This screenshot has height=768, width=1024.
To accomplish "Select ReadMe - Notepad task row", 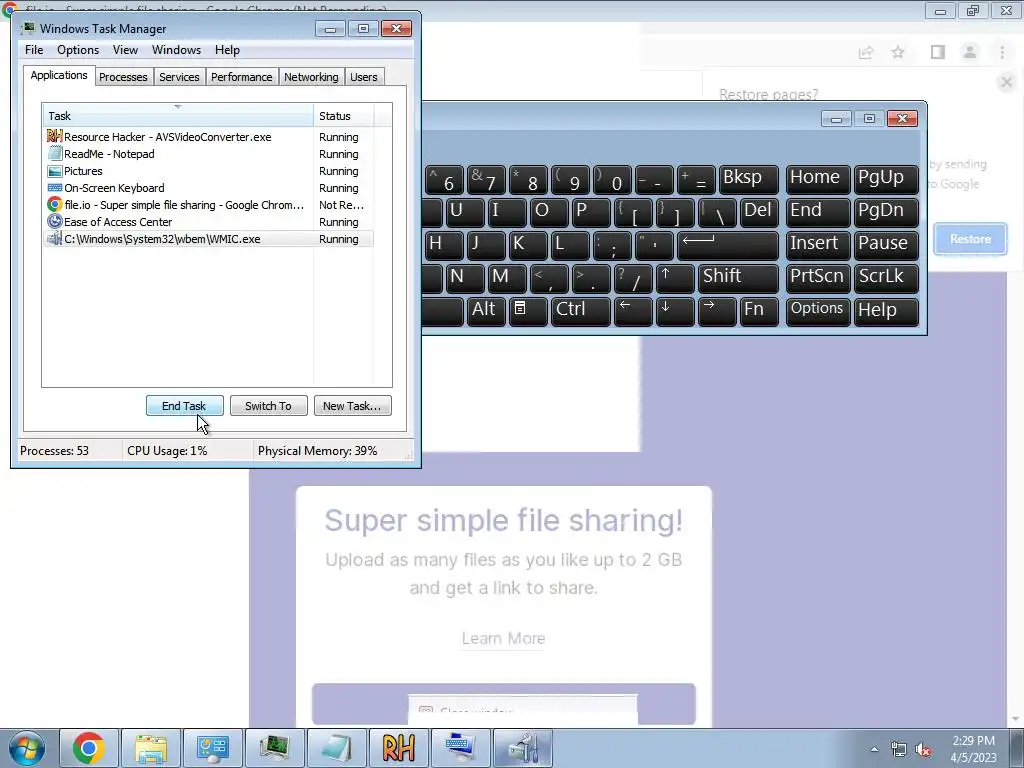I will [x=208, y=154].
